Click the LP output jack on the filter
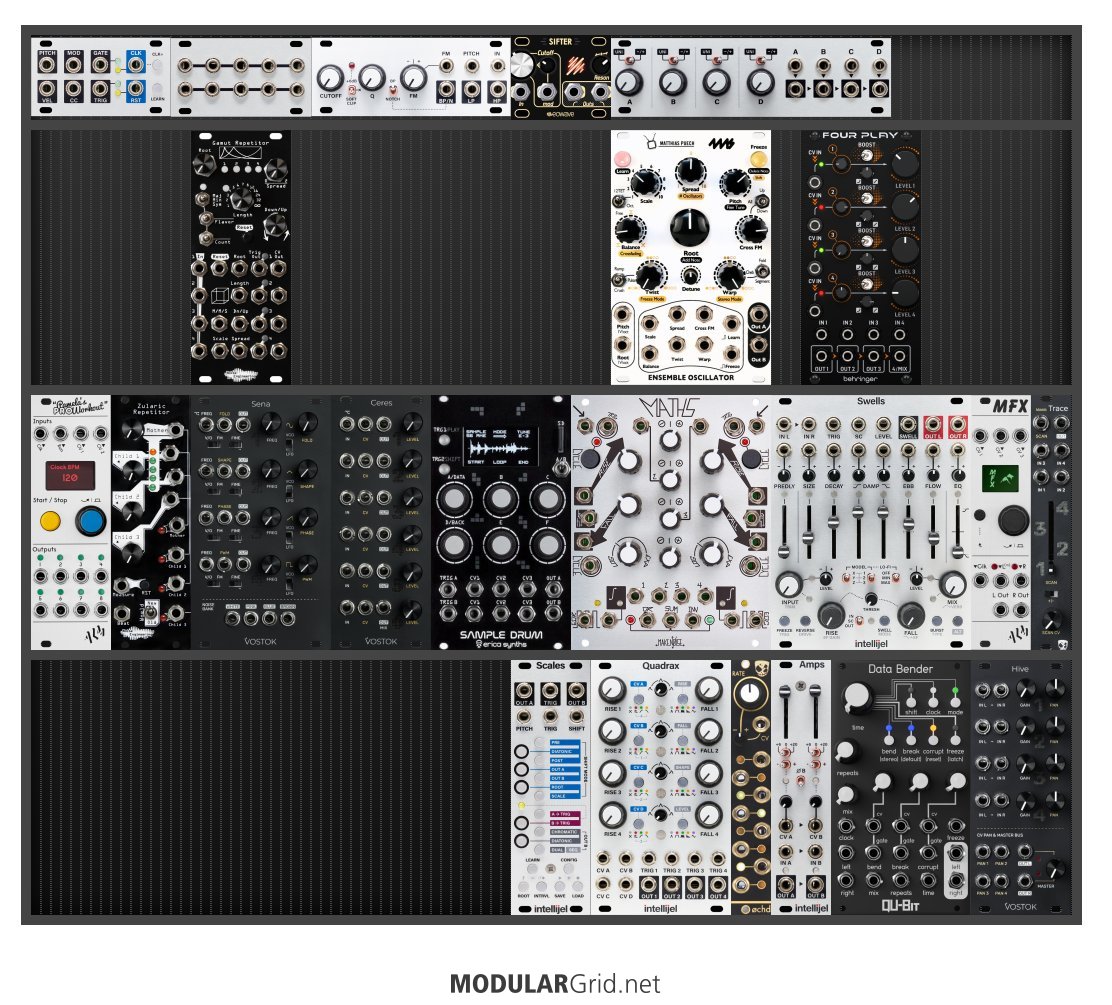Image resolution: width=1112 pixels, height=1005 pixels. point(472,89)
